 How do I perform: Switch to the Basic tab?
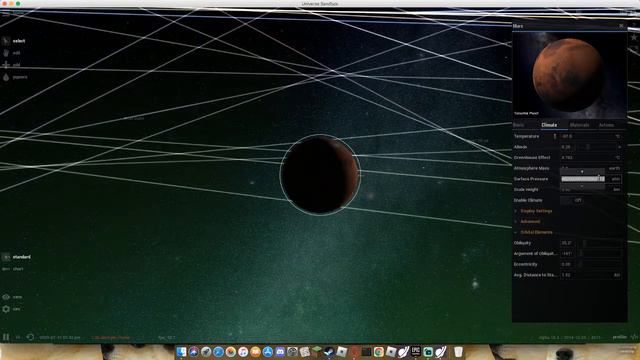[519, 125]
